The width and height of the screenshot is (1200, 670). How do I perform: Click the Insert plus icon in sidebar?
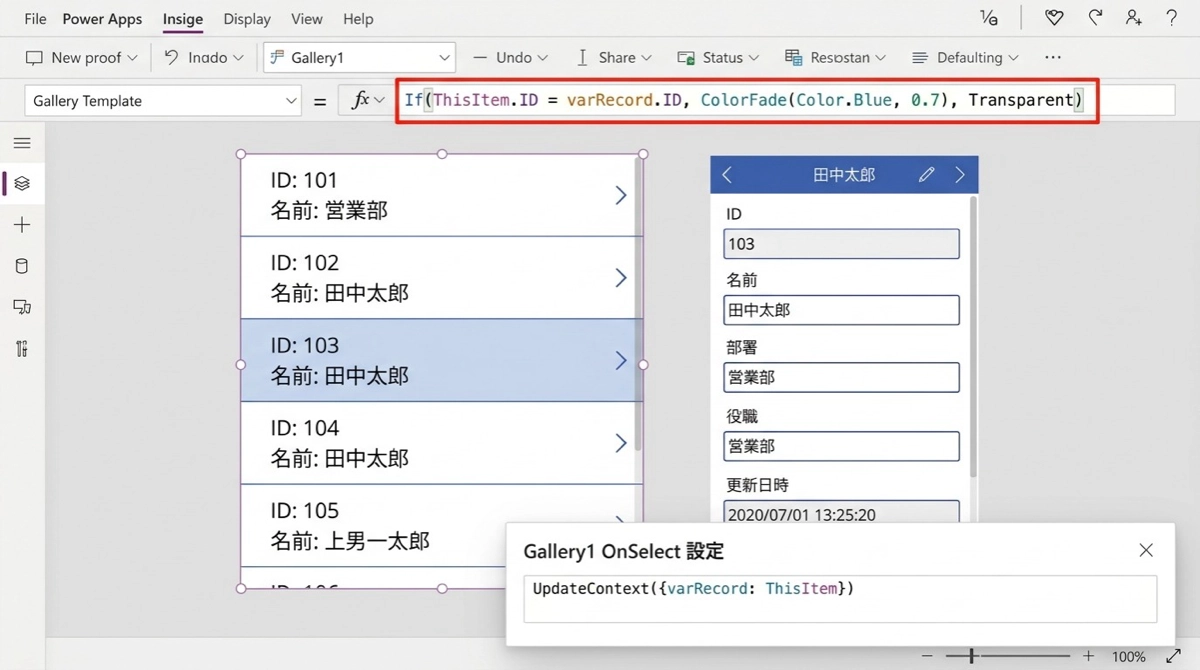(22, 225)
